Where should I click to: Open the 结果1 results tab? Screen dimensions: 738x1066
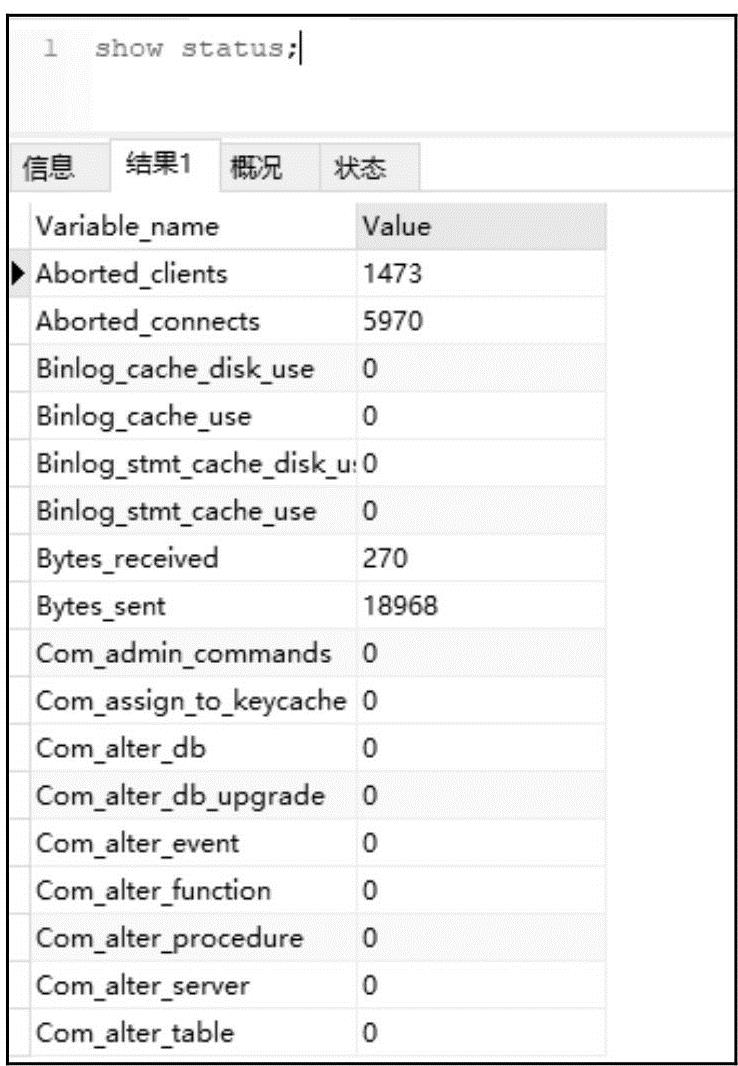[156, 165]
